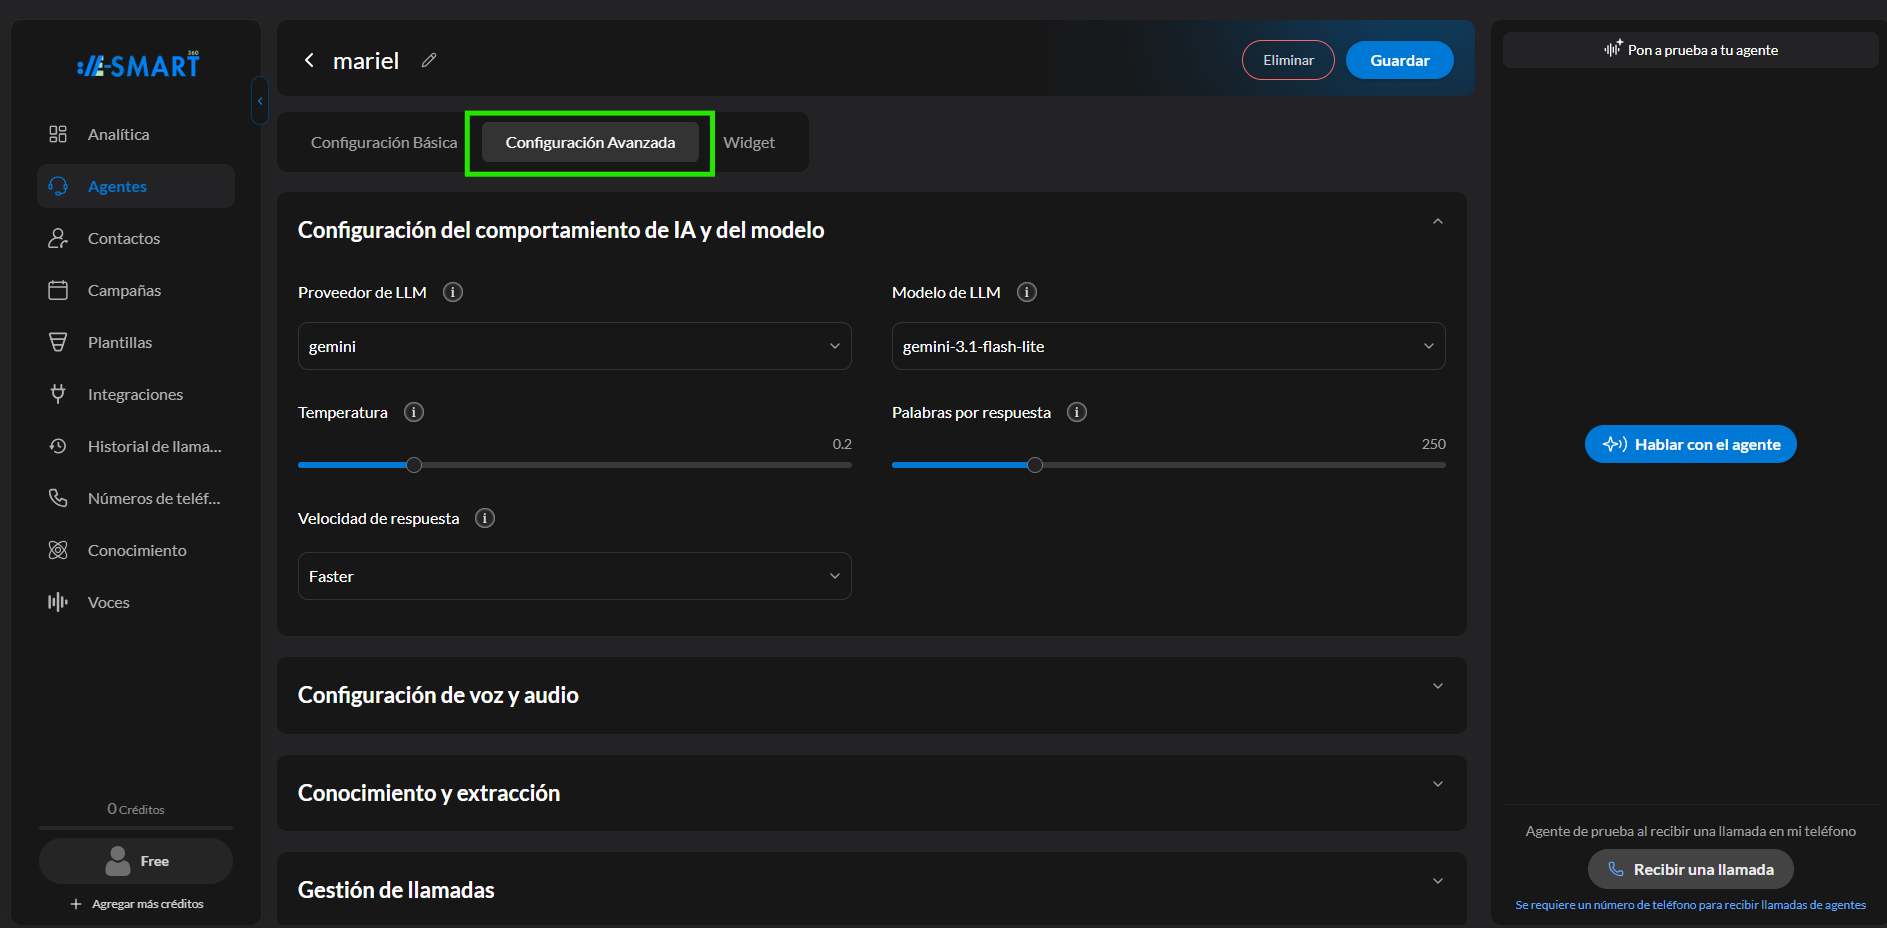
Task: Expand Configuración de voz y audio section
Action: point(1438,686)
